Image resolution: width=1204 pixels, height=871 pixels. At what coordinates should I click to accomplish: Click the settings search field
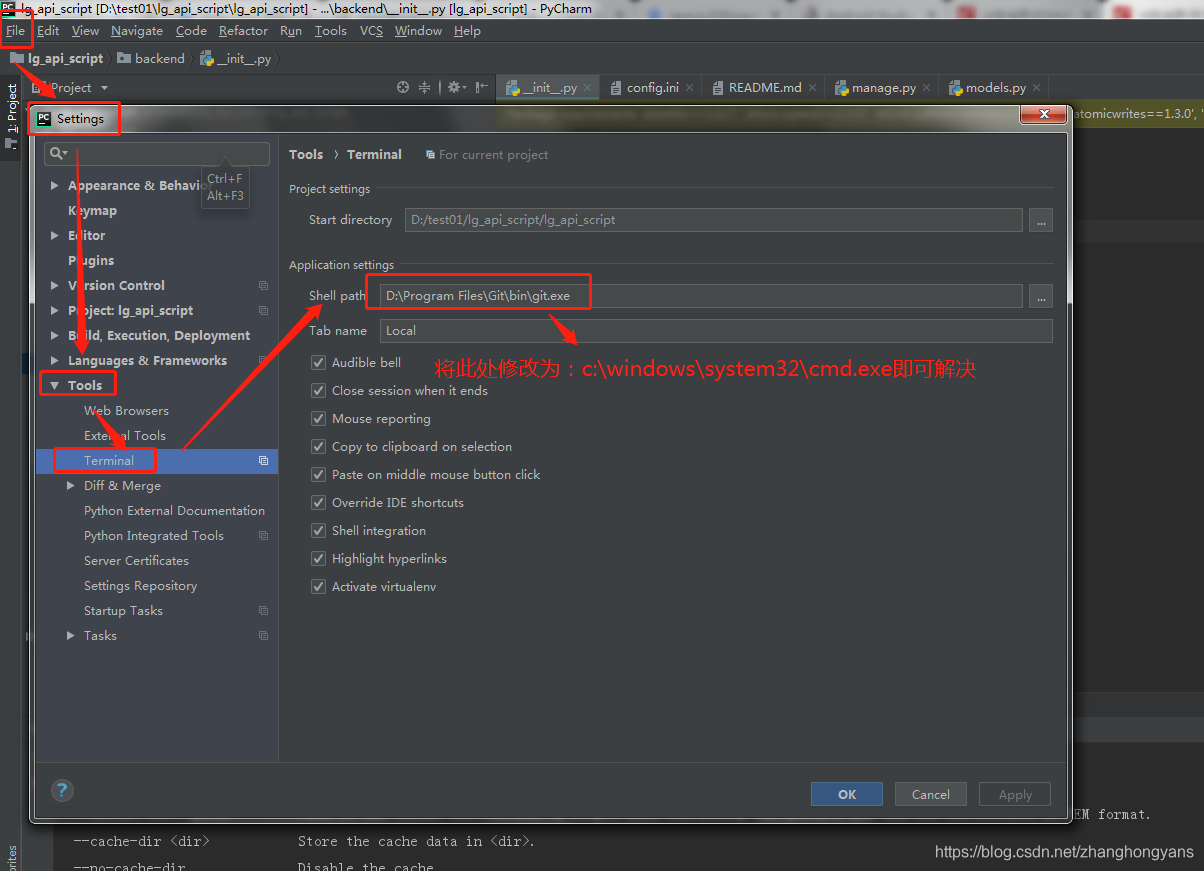[x=157, y=154]
